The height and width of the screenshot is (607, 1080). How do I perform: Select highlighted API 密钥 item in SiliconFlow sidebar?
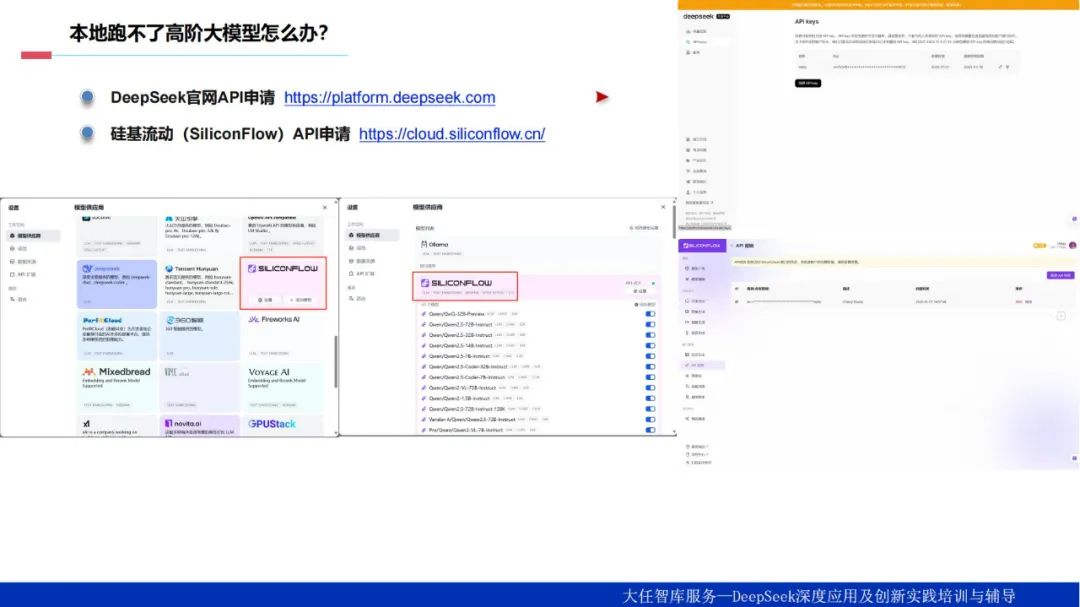703,365
